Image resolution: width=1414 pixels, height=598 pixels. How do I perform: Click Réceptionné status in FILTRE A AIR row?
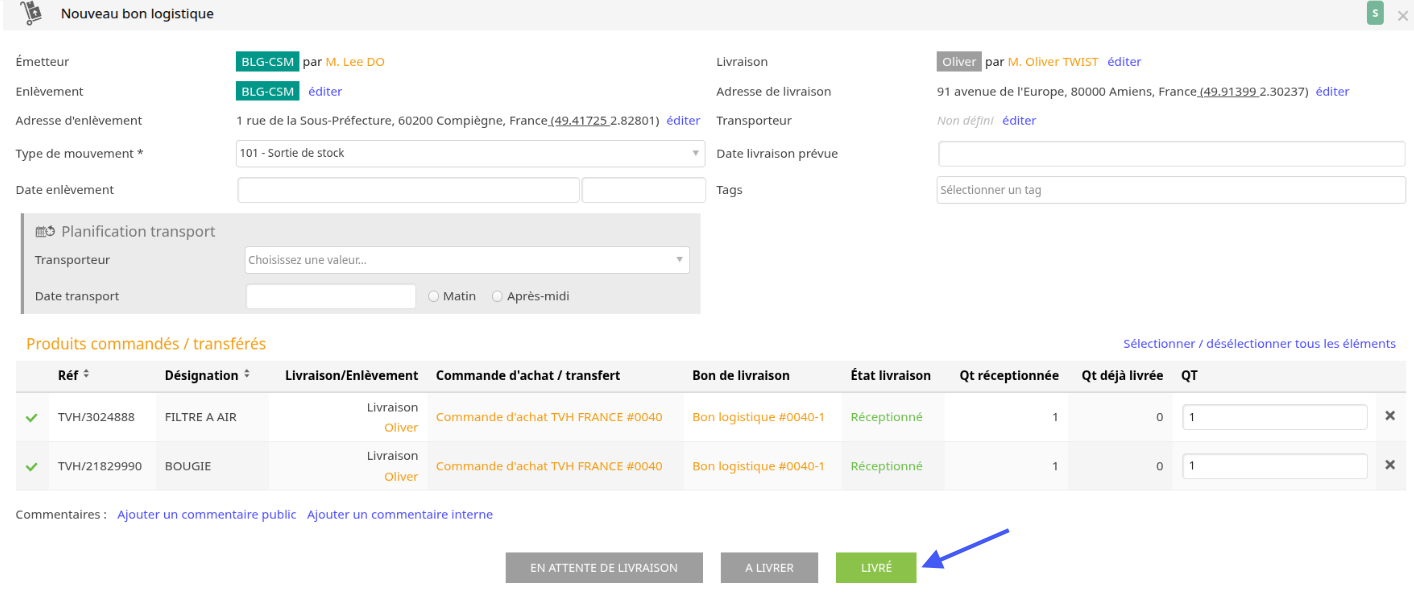click(x=886, y=417)
